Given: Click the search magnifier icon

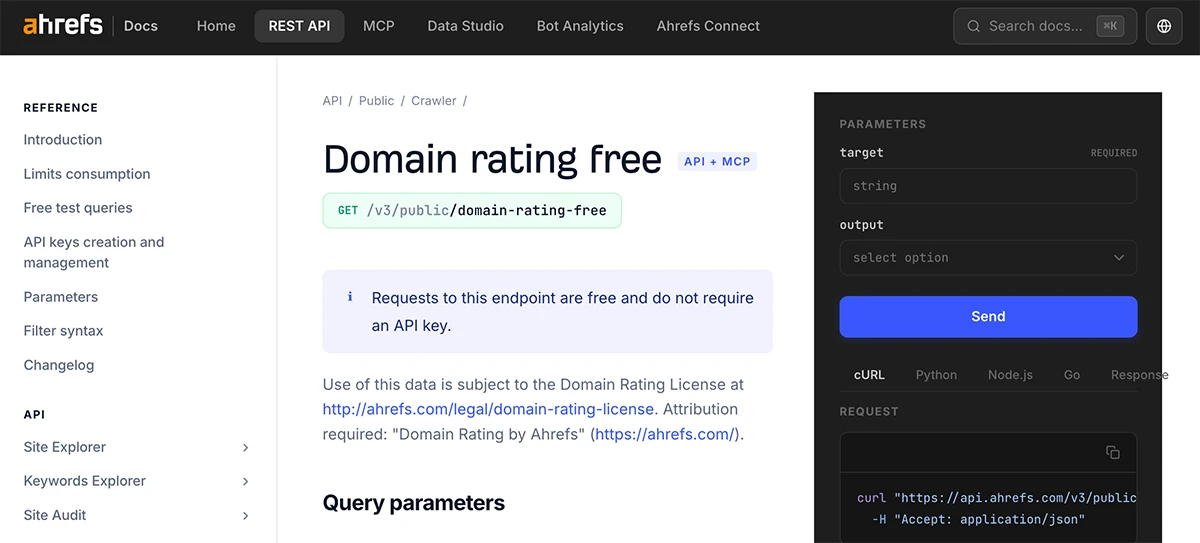Looking at the screenshot, I should pyautogui.click(x=973, y=26).
